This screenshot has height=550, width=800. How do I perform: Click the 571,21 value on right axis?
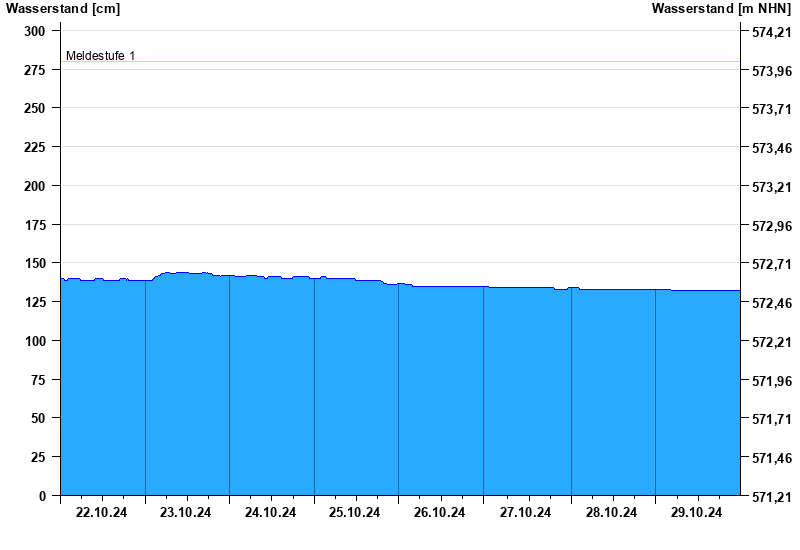[x=772, y=497]
